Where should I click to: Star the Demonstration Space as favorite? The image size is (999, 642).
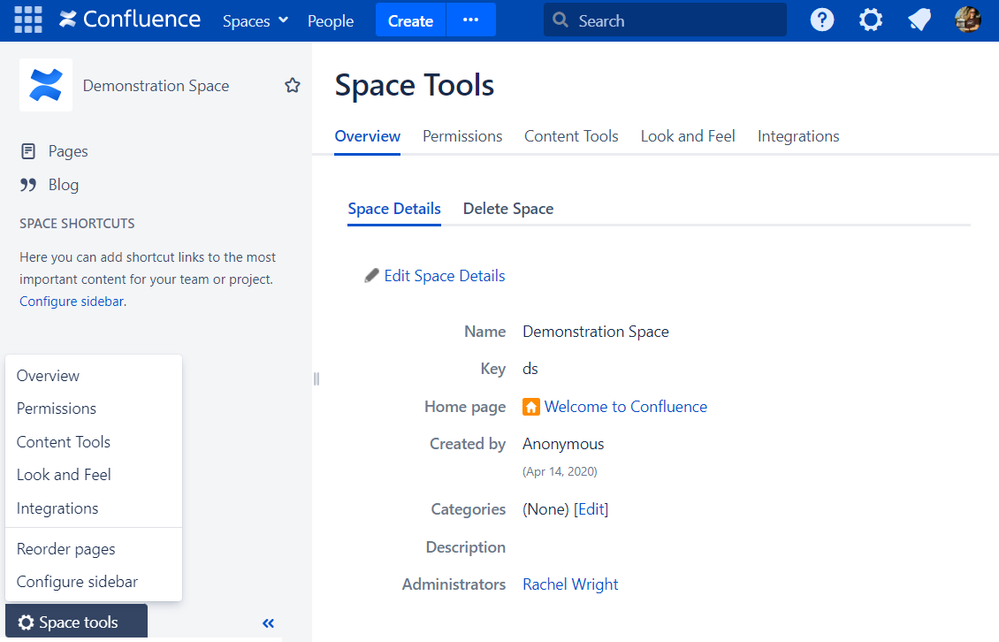tap(292, 85)
